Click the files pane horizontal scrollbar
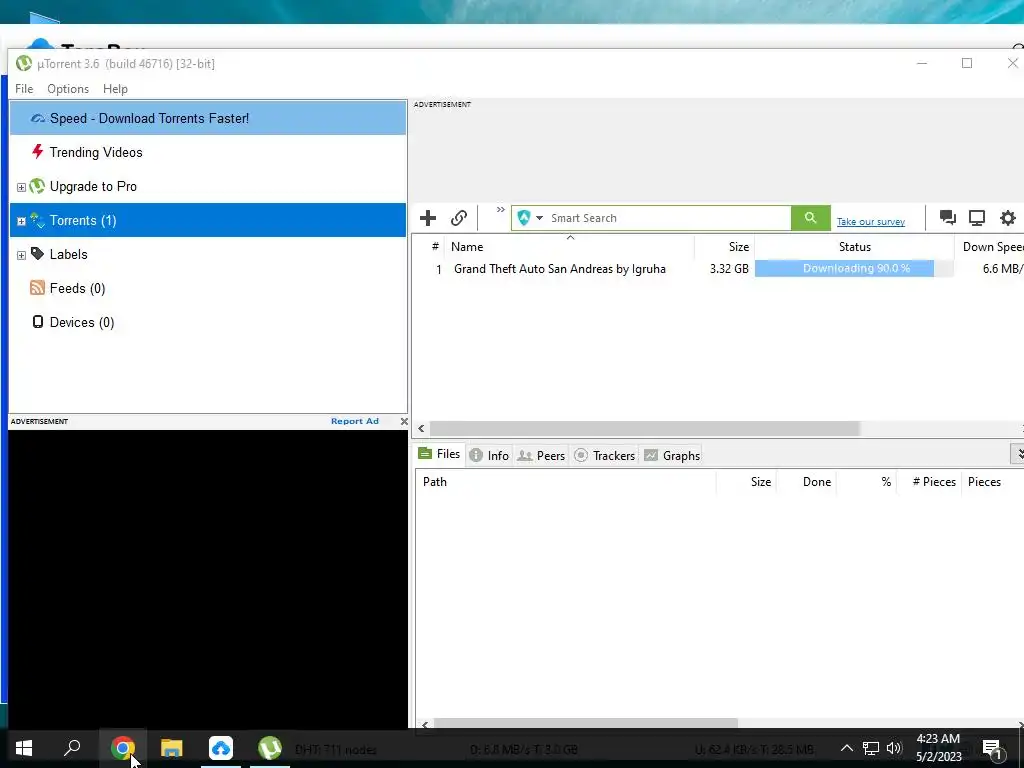The image size is (1024, 768). click(586, 724)
